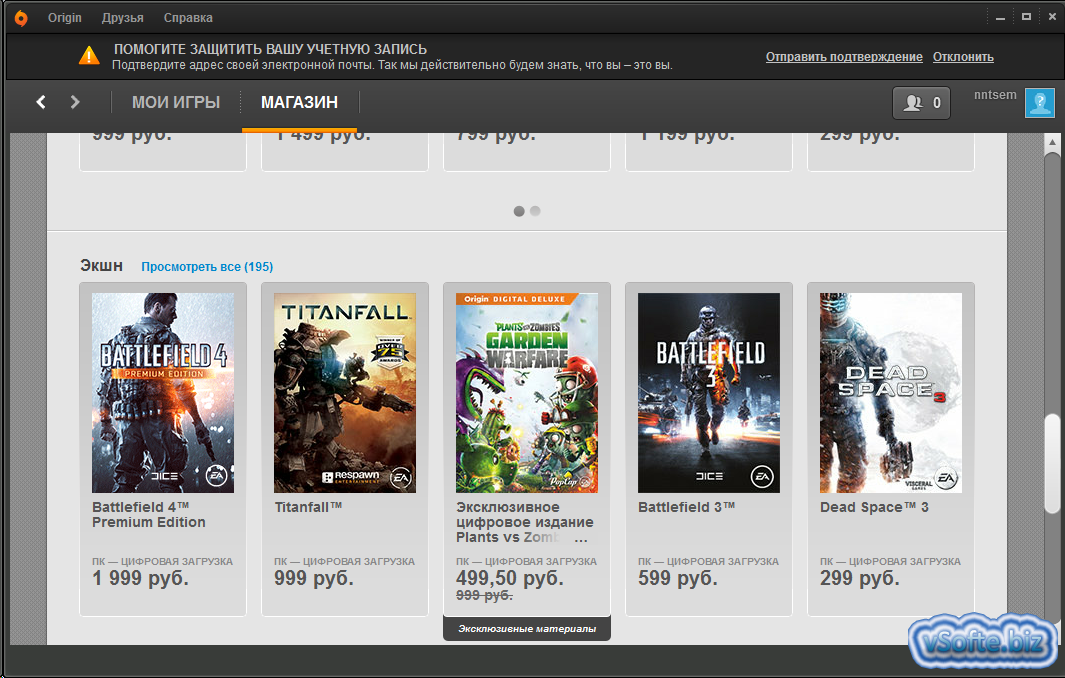Click the Dead Space™ 3 title text
The width and height of the screenshot is (1065, 678).
point(874,507)
